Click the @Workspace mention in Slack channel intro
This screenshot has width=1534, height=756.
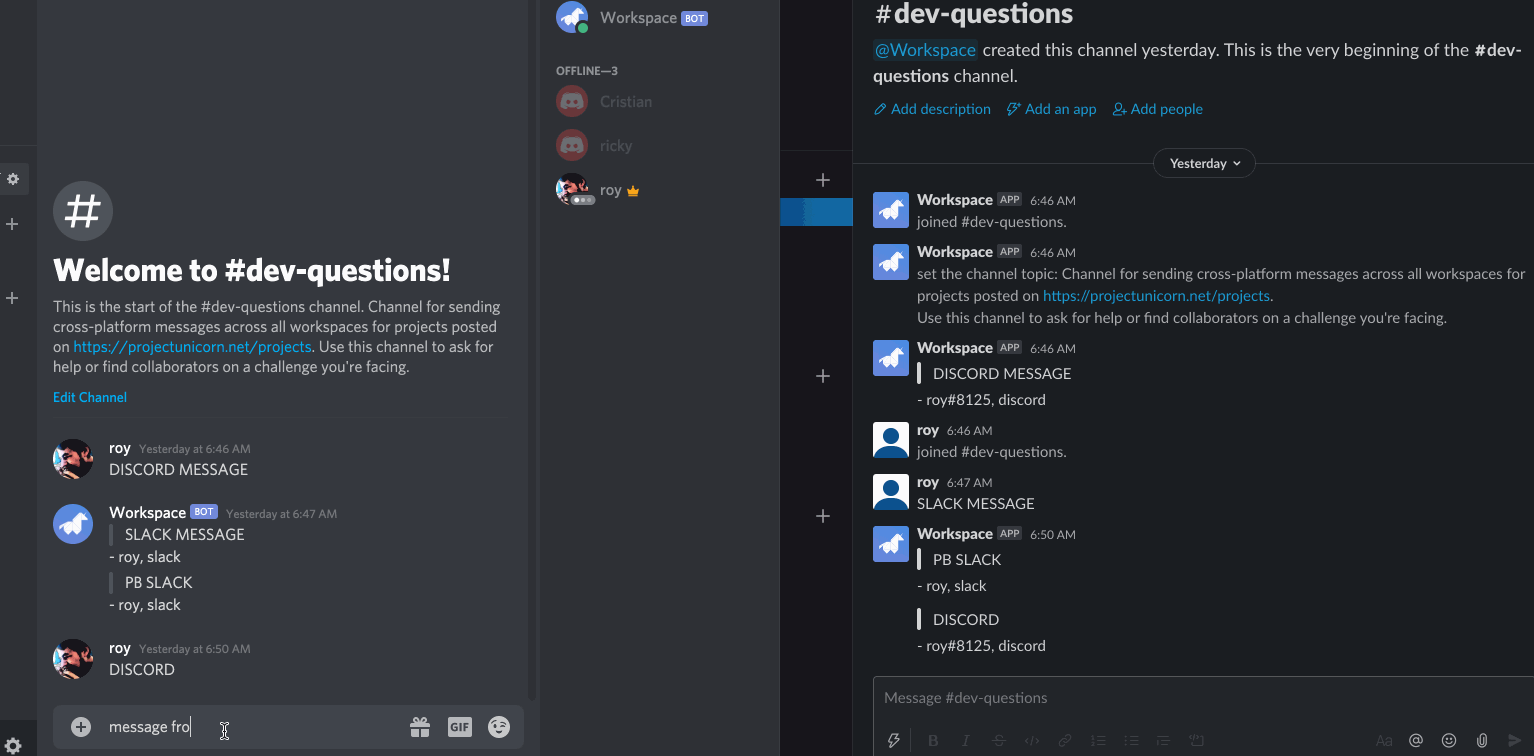click(925, 50)
